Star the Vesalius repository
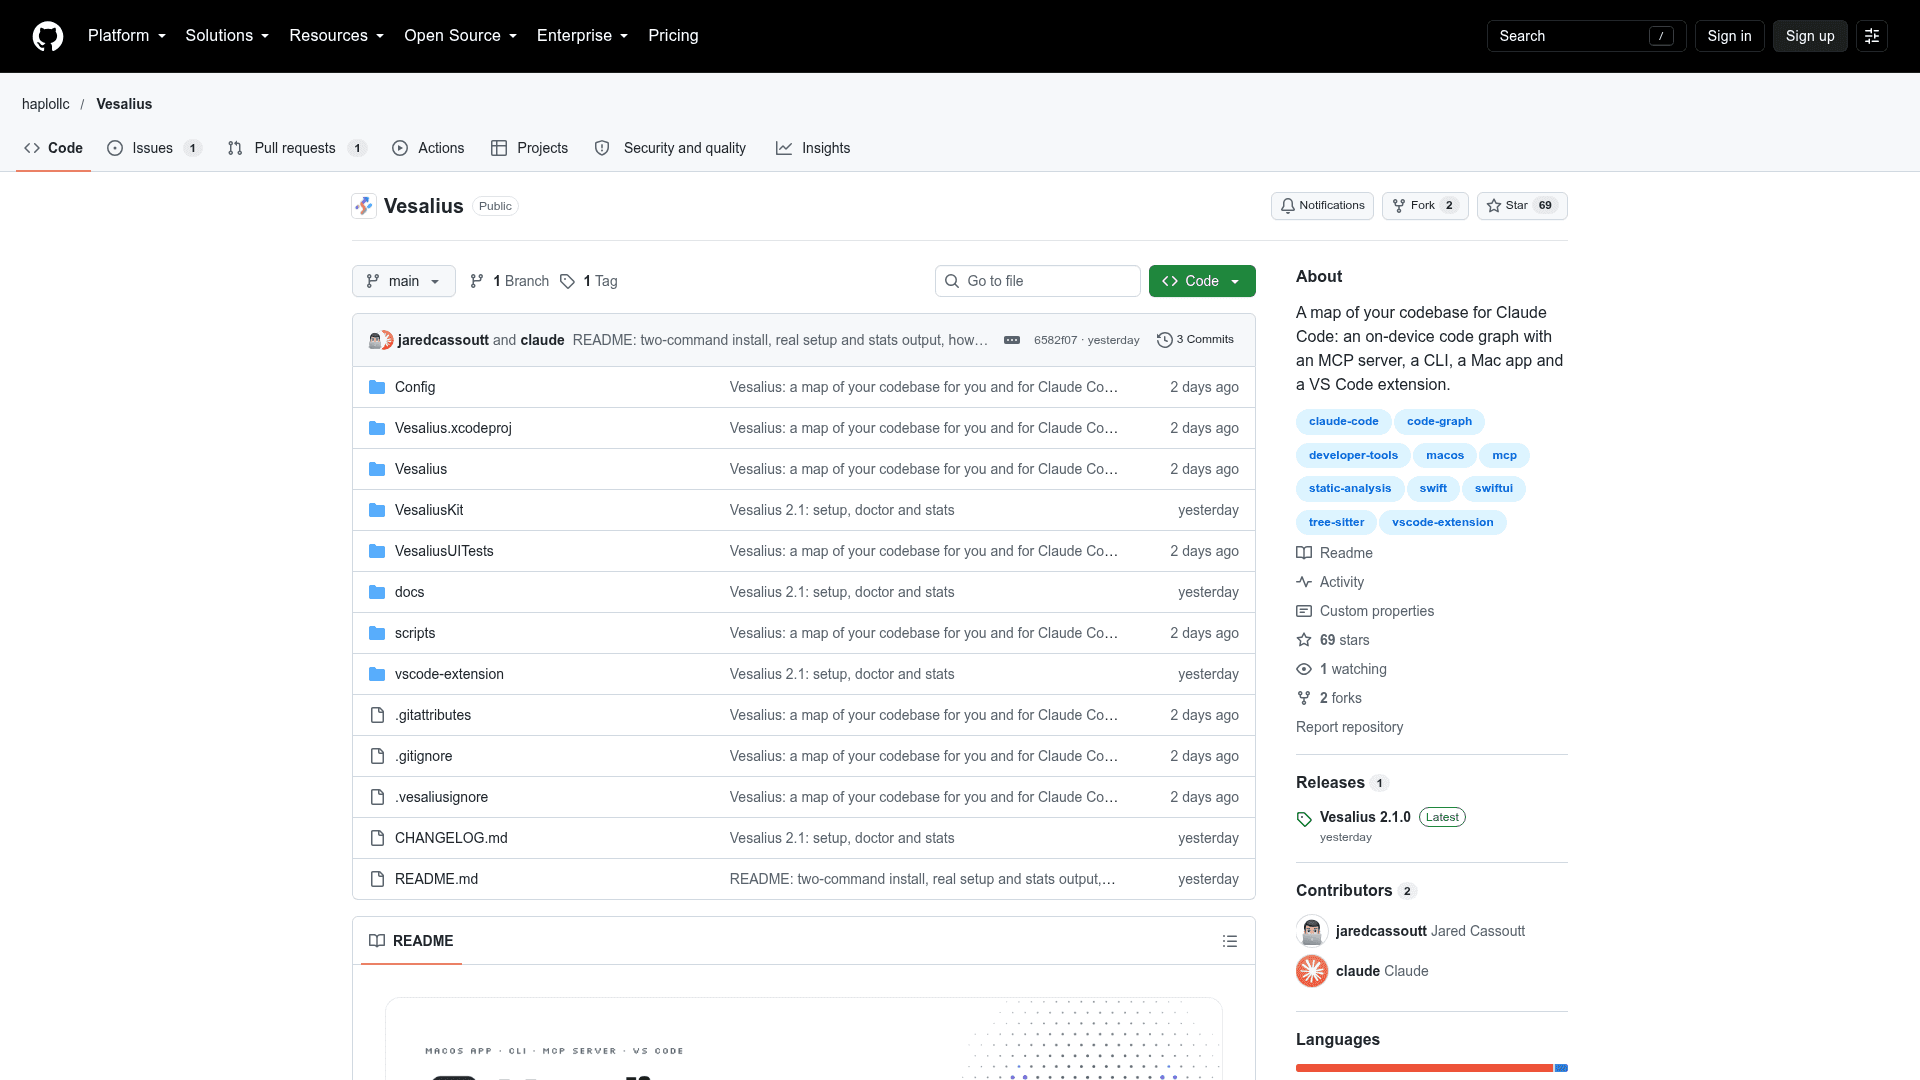Viewport: 1920px width, 1080px height. click(x=1522, y=206)
